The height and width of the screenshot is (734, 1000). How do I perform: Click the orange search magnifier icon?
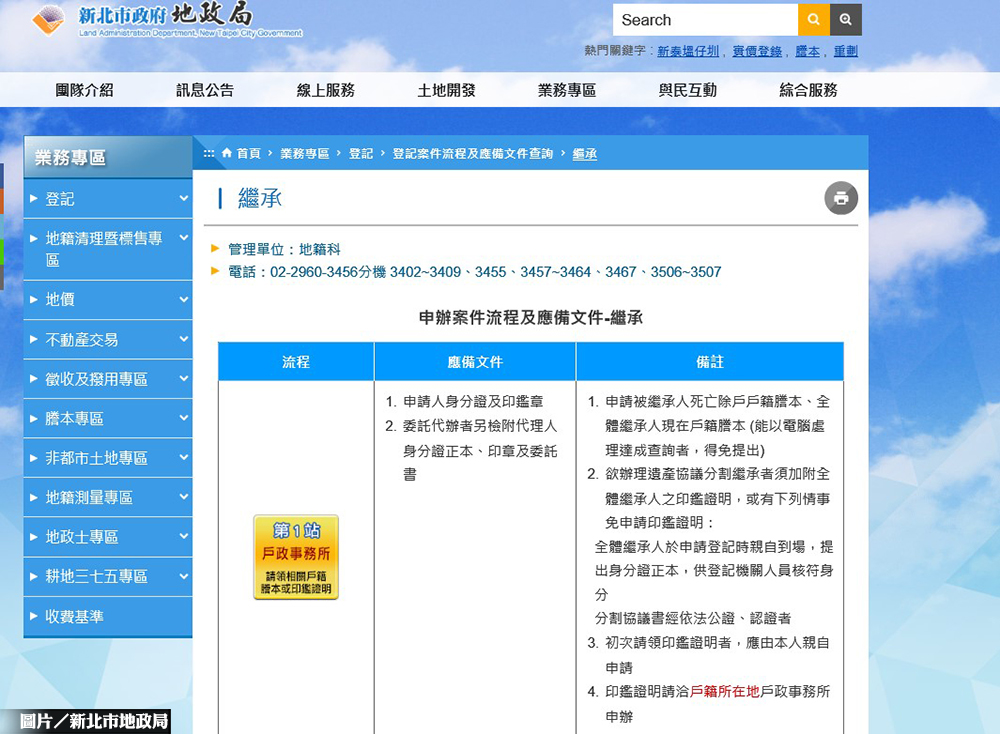click(x=813, y=19)
